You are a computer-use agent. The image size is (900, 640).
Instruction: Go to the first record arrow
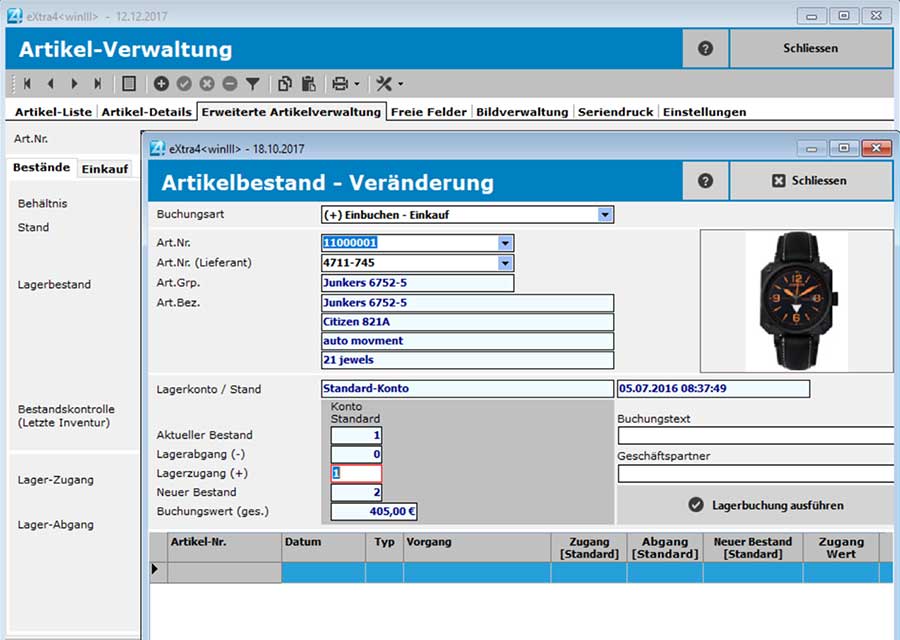coord(26,83)
